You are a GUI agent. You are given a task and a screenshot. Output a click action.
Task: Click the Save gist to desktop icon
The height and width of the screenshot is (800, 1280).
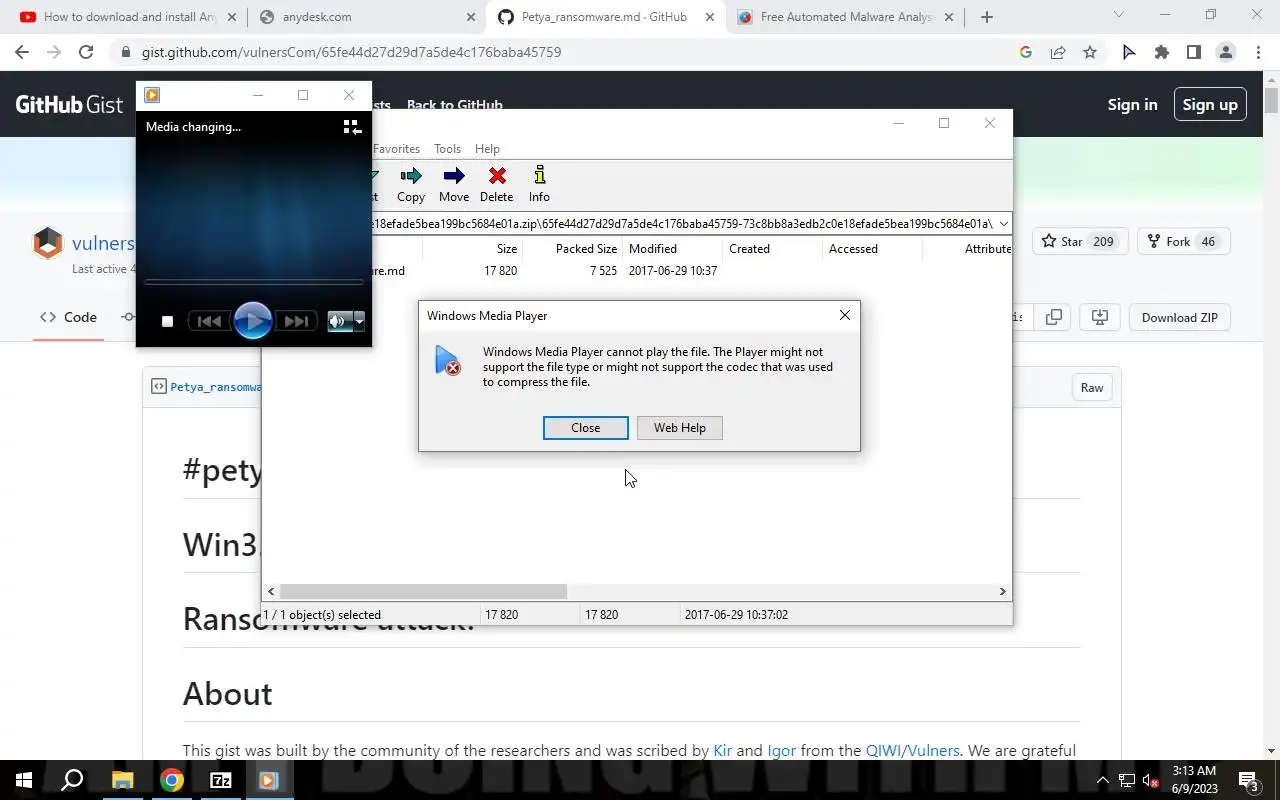tap(1100, 317)
